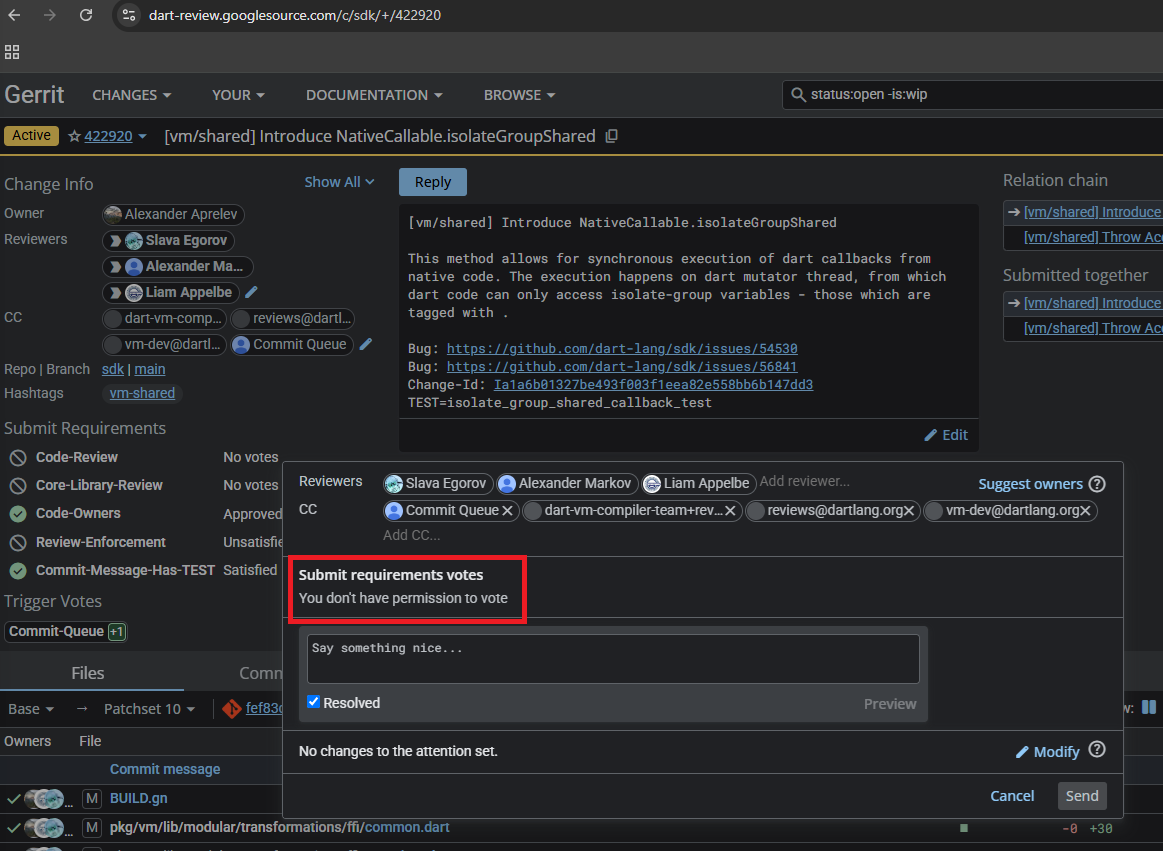The image size is (1163, 851).
Task: Open the github issue 56841 link
Action: 622,367
